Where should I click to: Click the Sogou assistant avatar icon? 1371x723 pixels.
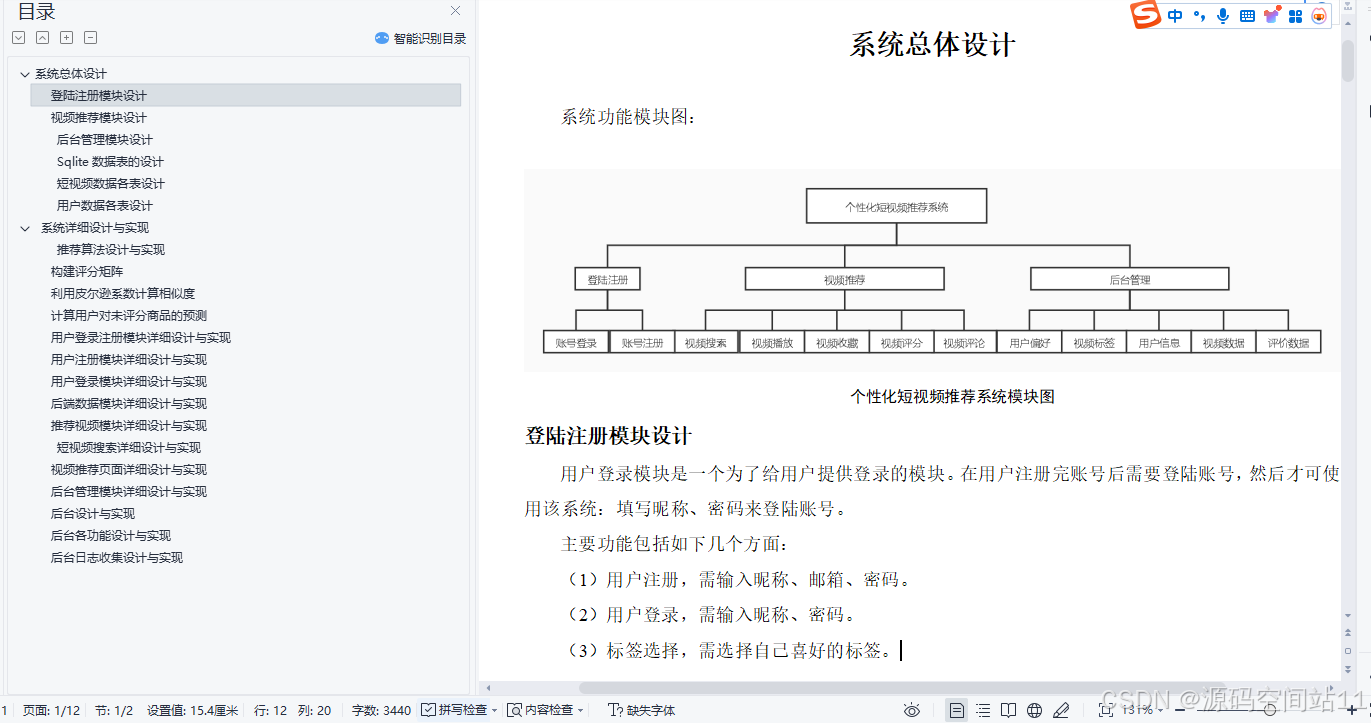click(x=1319, y=16)
